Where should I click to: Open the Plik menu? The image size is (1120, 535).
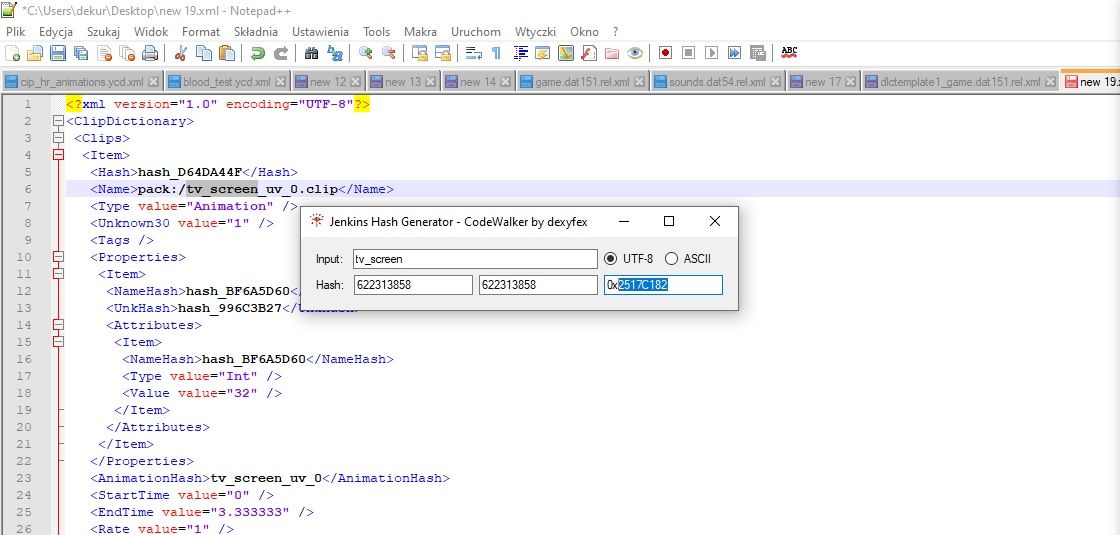coord(16,31)
